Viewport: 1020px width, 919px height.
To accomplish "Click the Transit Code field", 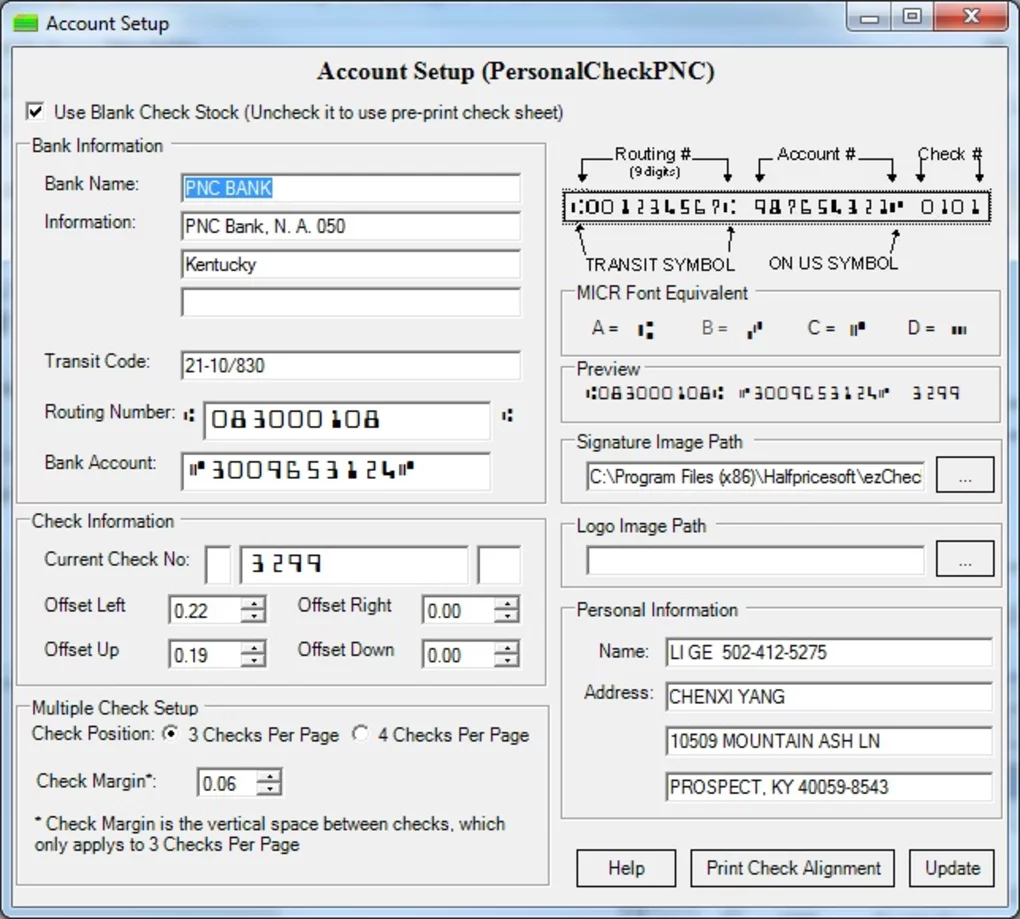I will tap(350, 366).
